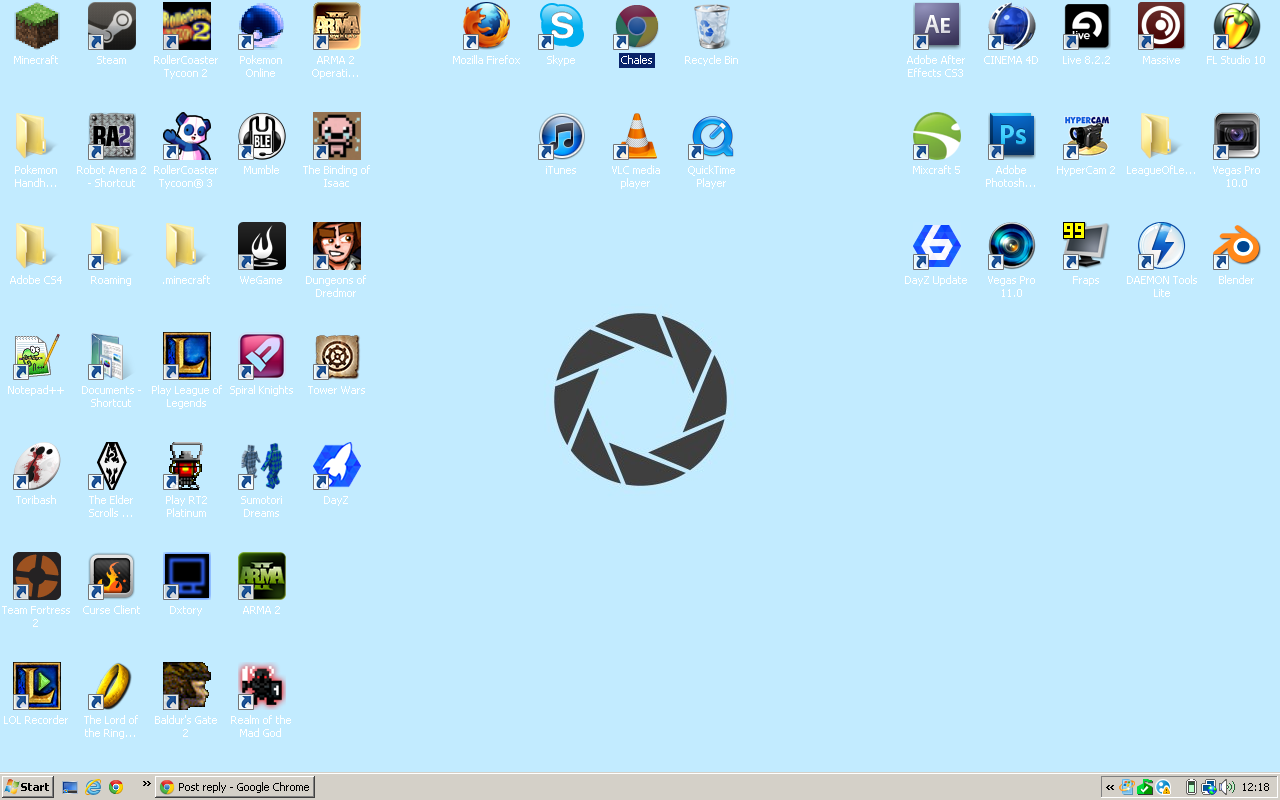Click the Fraps shortcut icon
This screenshot has width=1280, height=800.
point(1086,247)
